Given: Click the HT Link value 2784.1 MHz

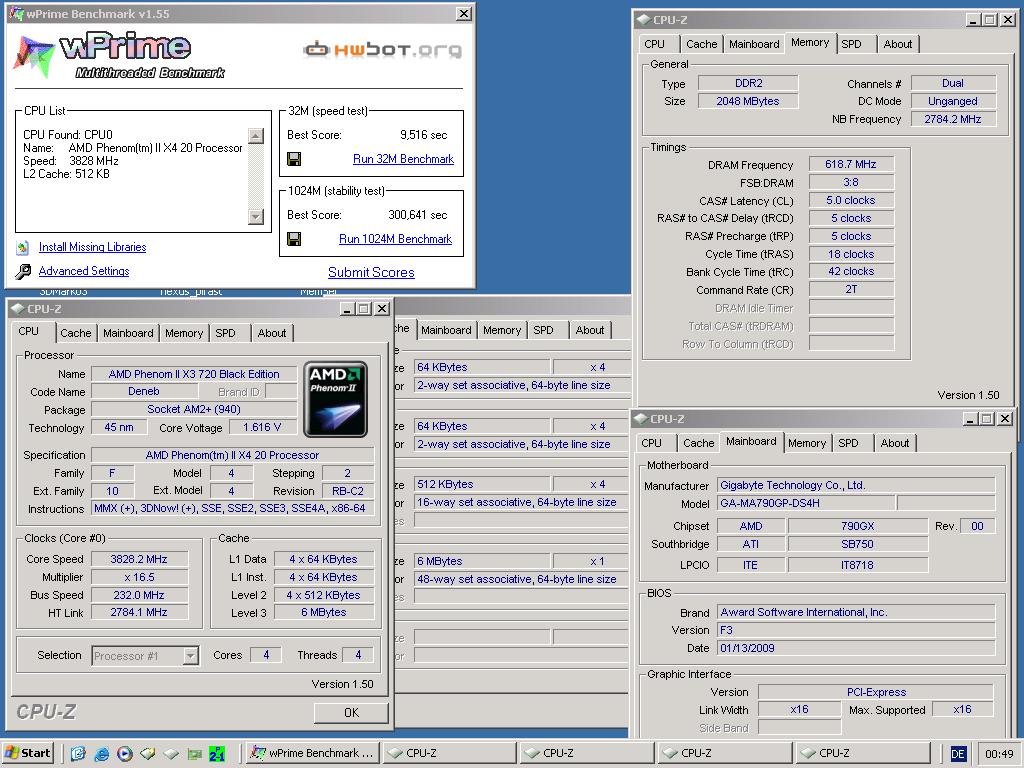Looking at the screenshot, I should [139, 613].
